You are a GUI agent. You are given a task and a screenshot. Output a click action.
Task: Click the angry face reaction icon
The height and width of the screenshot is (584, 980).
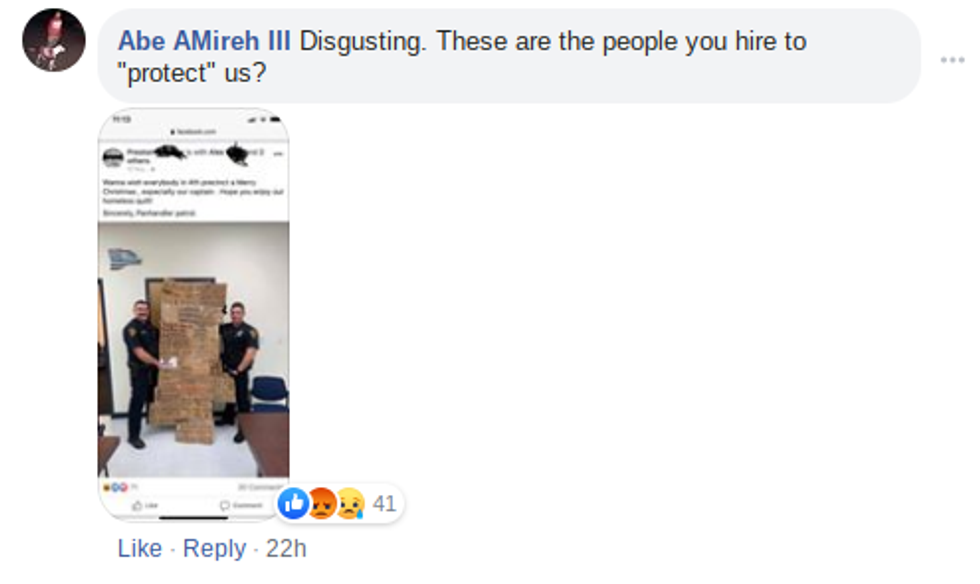point(322,503)
